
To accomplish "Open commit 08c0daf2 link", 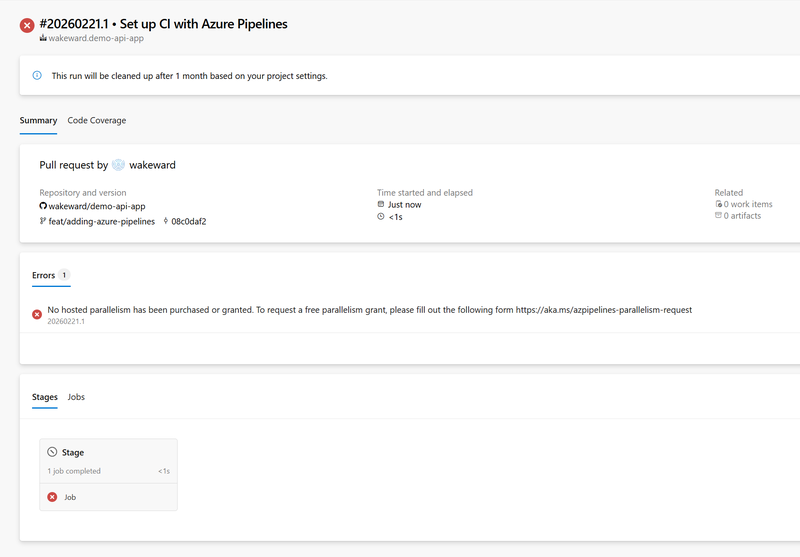I will [189, 221].
